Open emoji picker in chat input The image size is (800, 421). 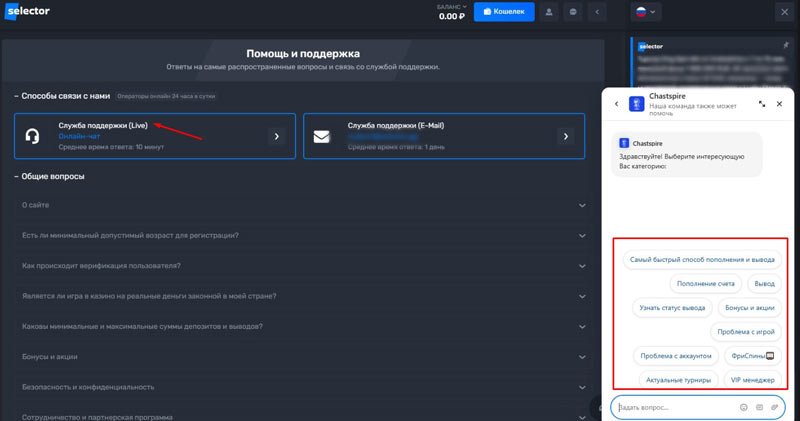[x=744, y=407]
